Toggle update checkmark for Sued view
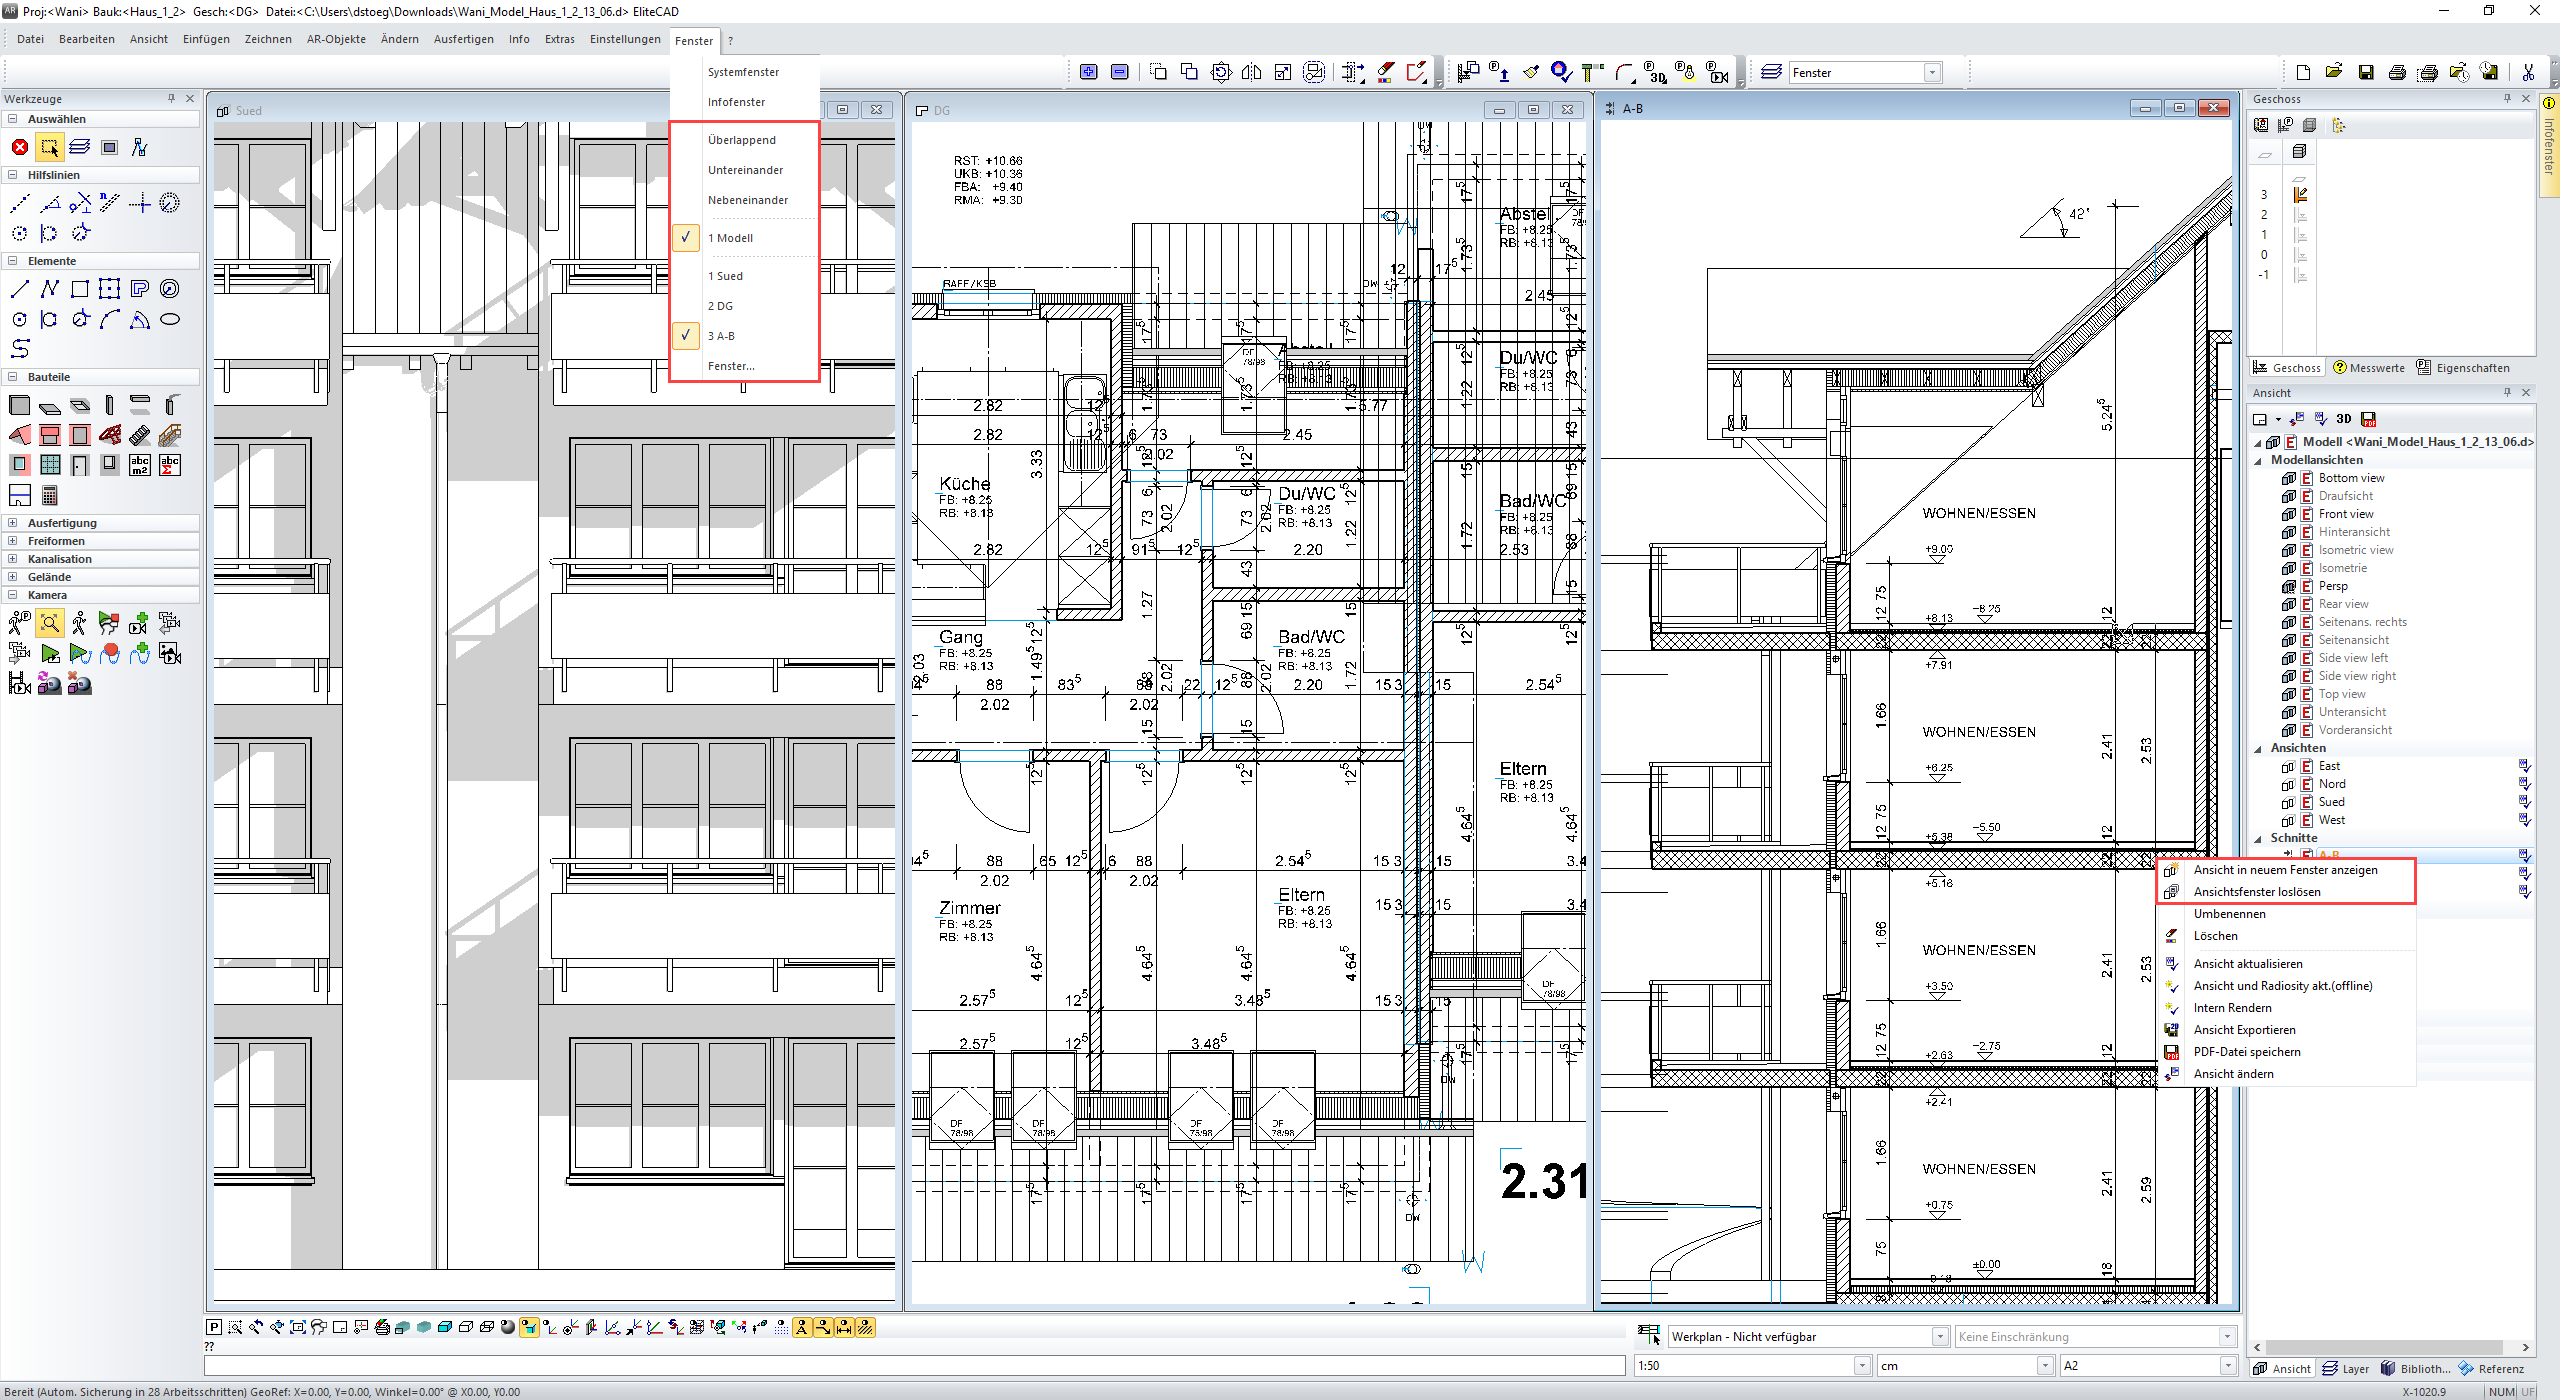 click(2524, 802)
